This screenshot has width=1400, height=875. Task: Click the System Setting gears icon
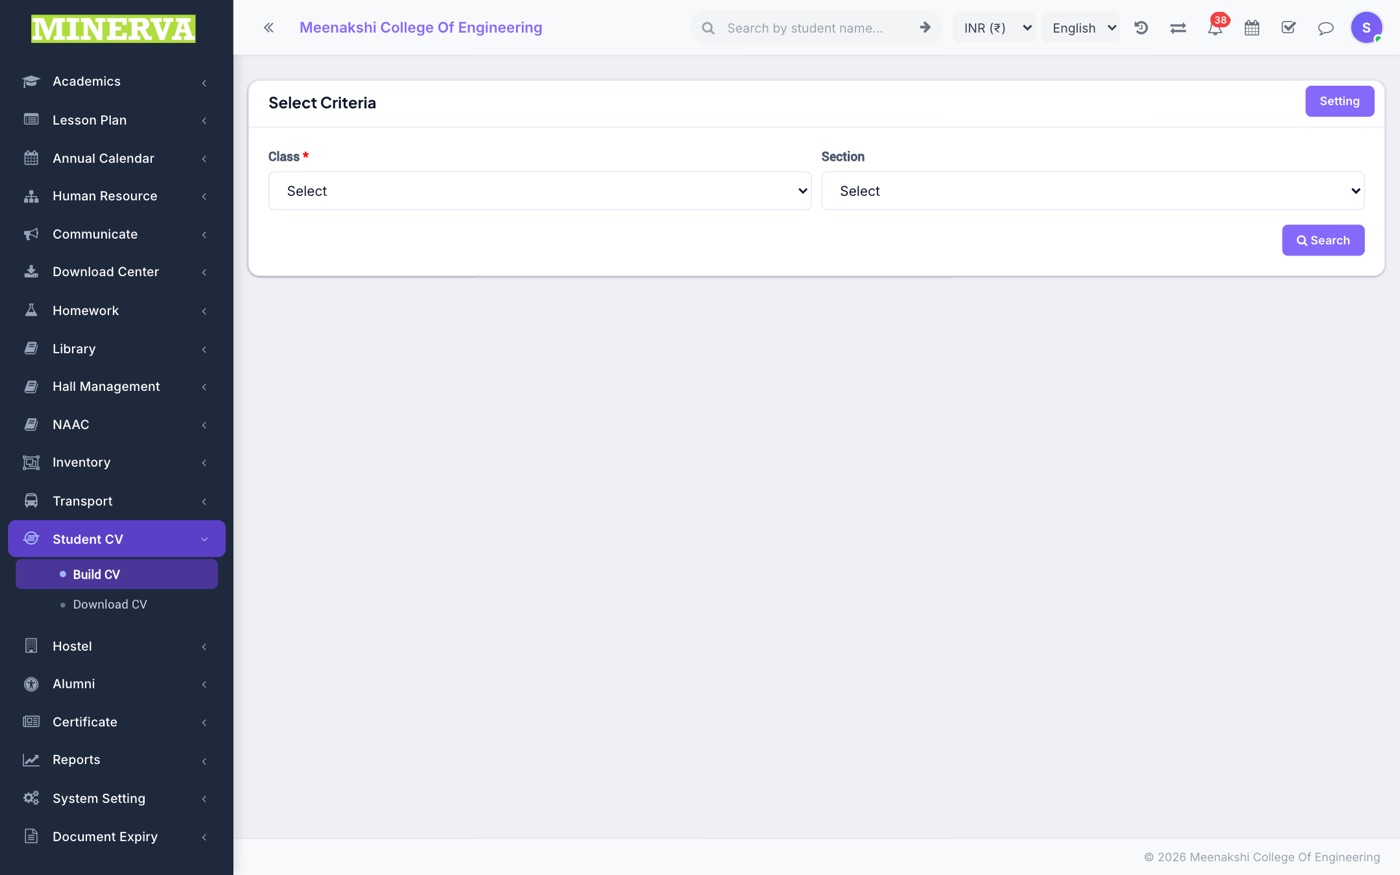[31, 798]
